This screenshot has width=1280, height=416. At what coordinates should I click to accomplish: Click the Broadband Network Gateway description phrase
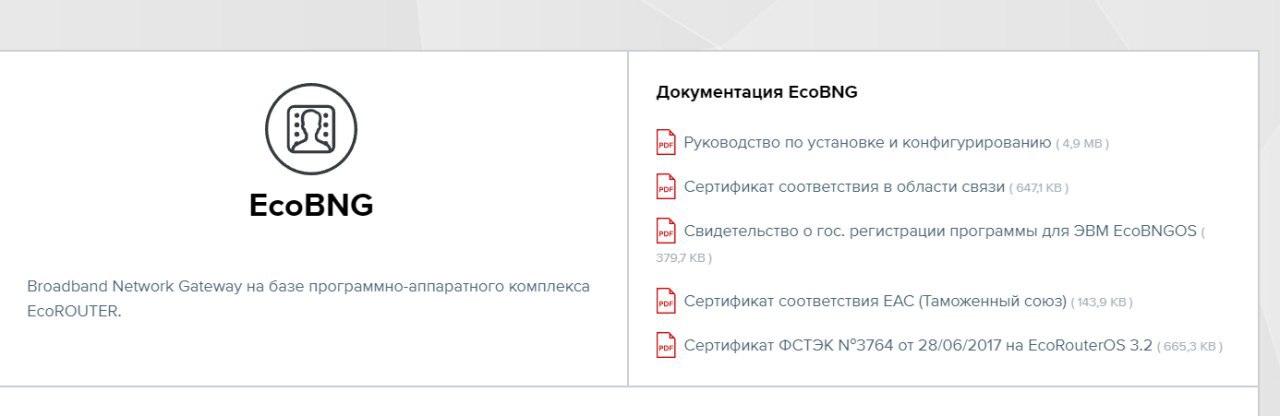(x=134, y=286)
